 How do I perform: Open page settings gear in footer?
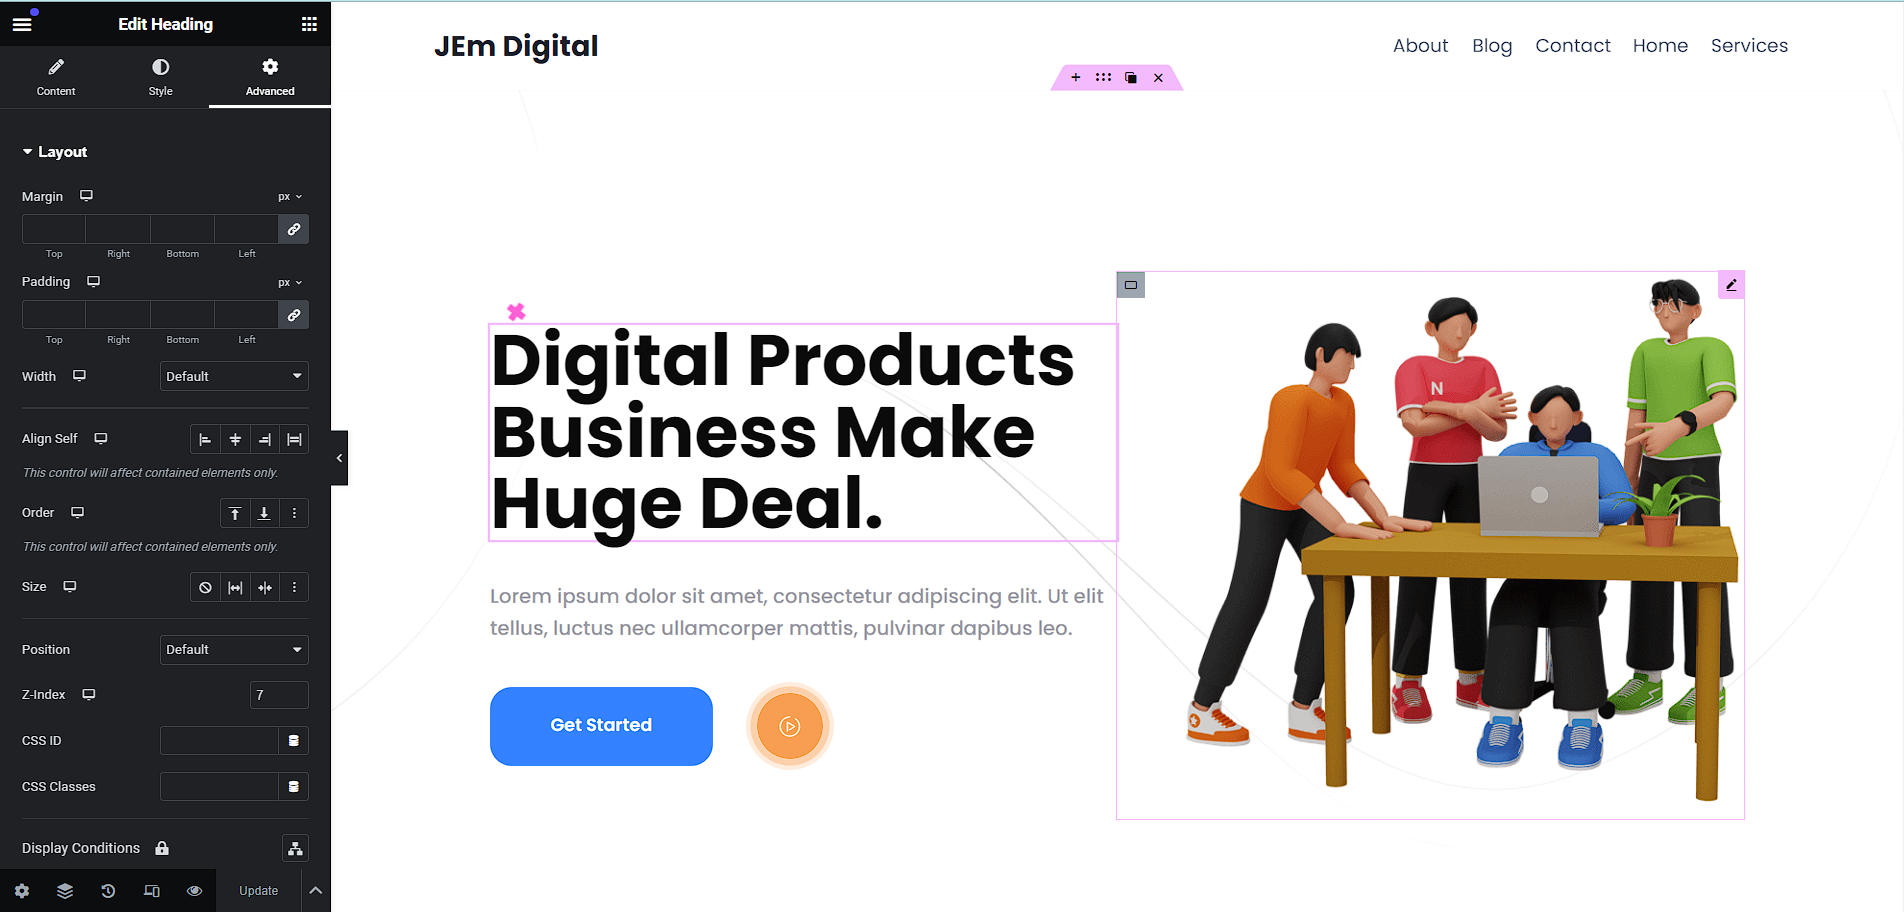[x=22, y=891]
